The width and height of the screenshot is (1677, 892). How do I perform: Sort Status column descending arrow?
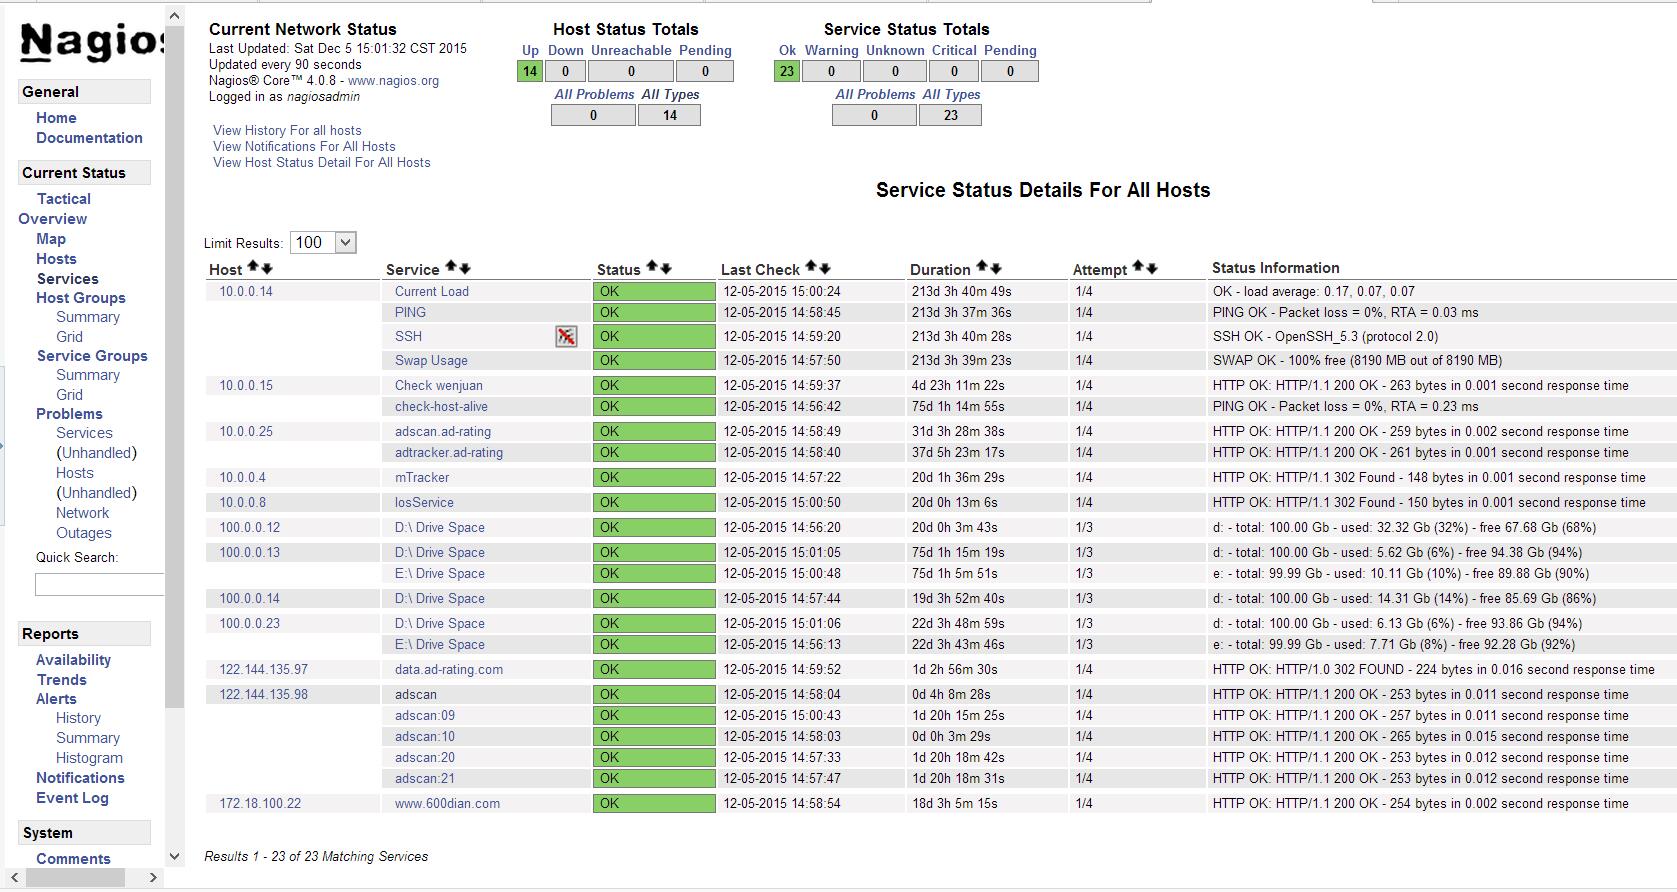tap(666, 267)
